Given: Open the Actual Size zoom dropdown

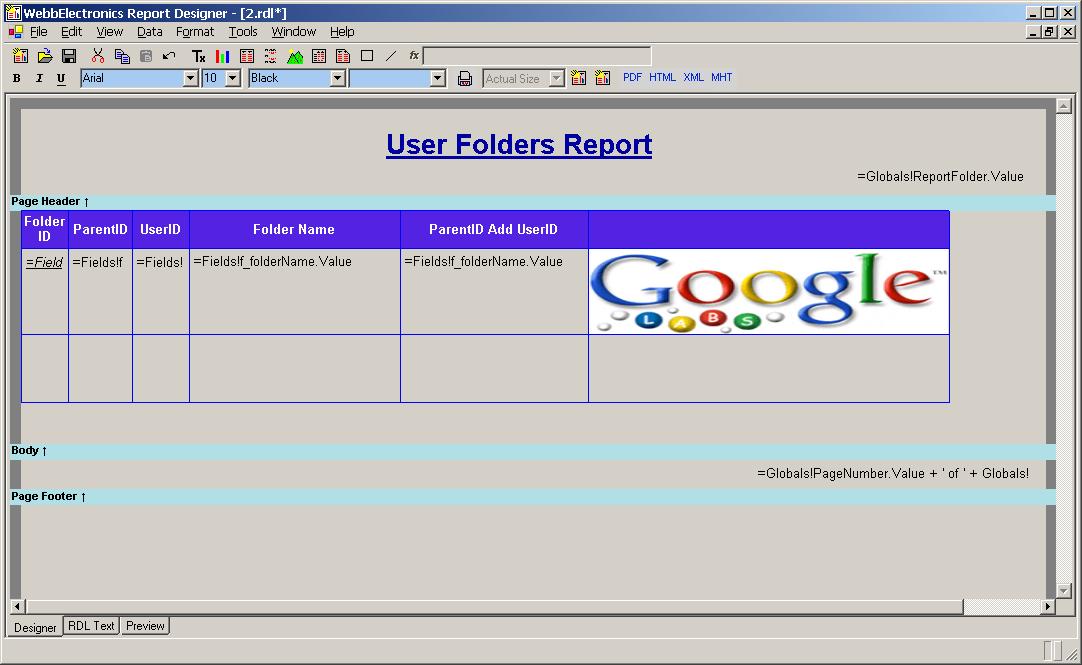Looking at the screenshot, I should [556, 79].
